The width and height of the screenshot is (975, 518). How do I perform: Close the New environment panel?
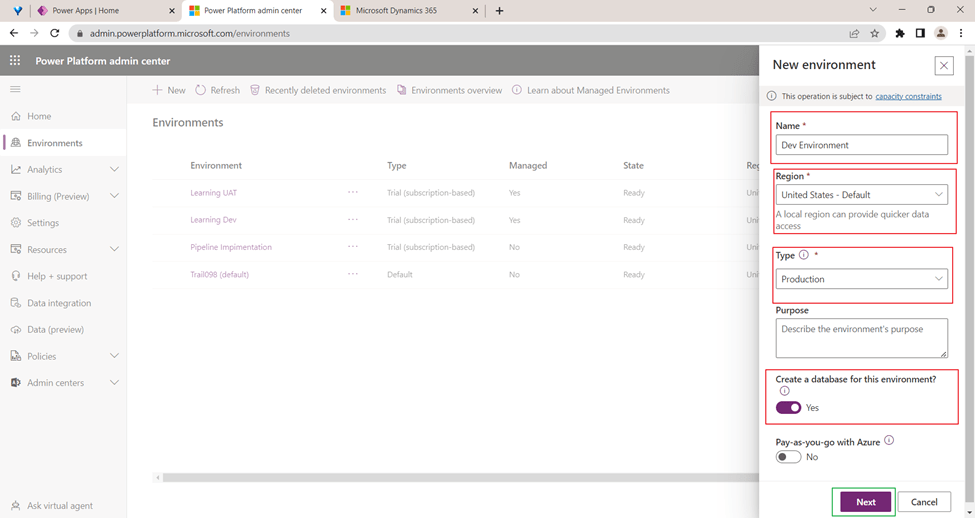tap(943, 66)
